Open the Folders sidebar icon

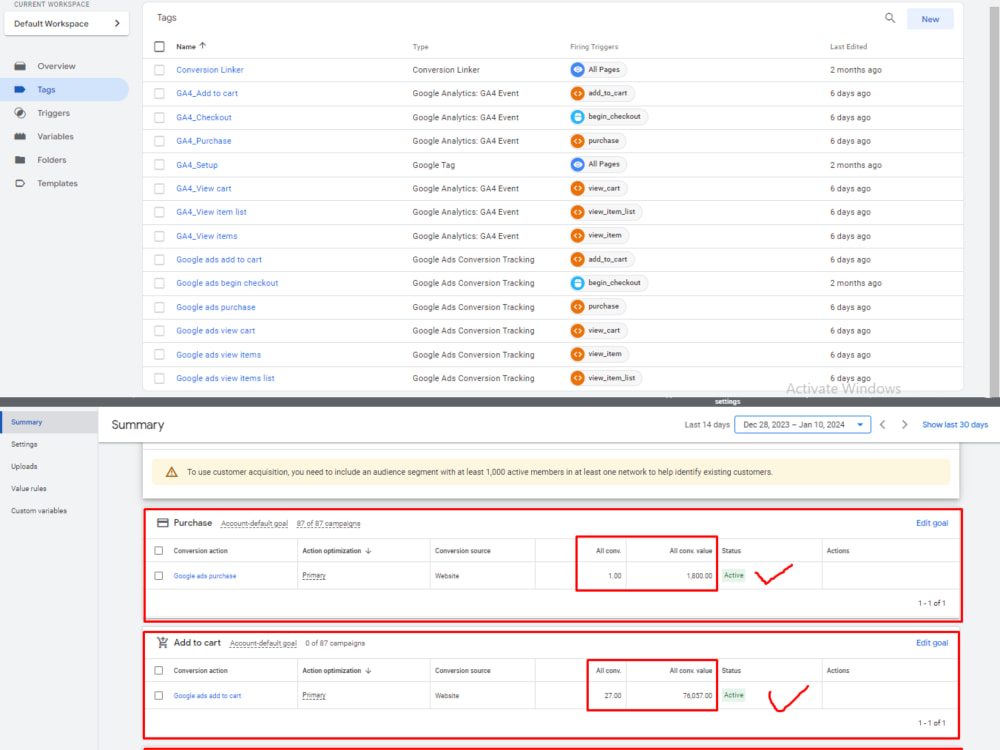point(20,160)
